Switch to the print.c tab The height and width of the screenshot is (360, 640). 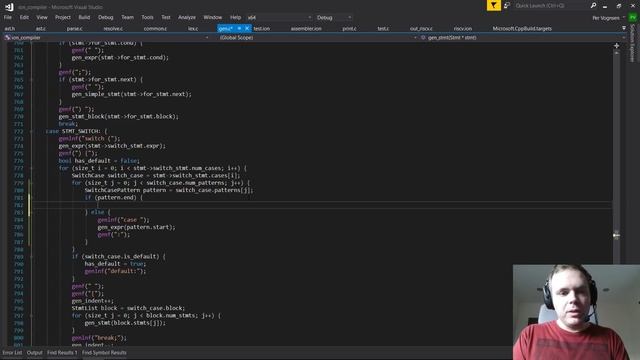click(349, 29)
